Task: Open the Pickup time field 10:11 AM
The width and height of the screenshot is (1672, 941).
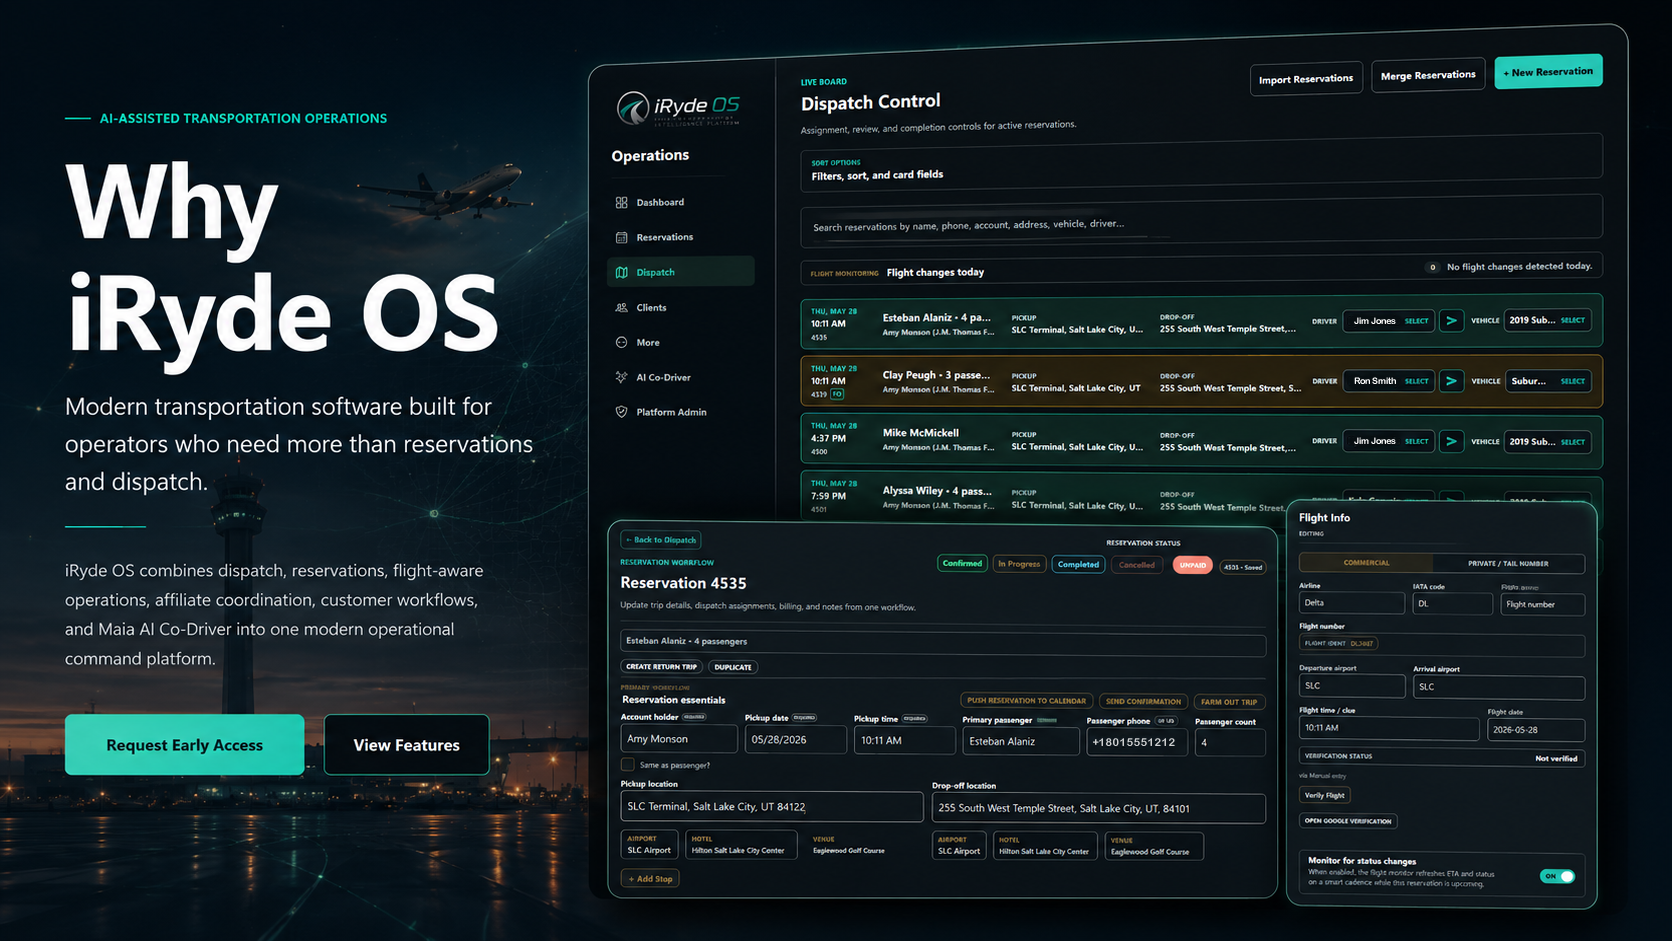Action: pos(904,740)
